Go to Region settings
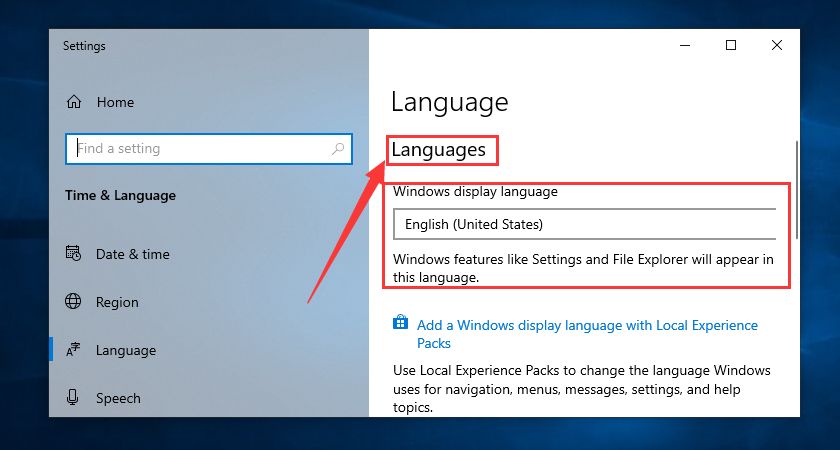 click(117, 302)
